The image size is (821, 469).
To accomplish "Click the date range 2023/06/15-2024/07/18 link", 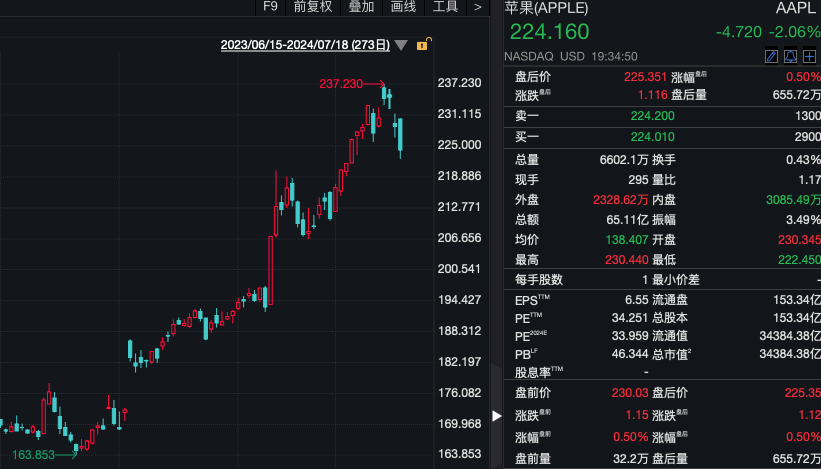I will [x=305, y=45].
